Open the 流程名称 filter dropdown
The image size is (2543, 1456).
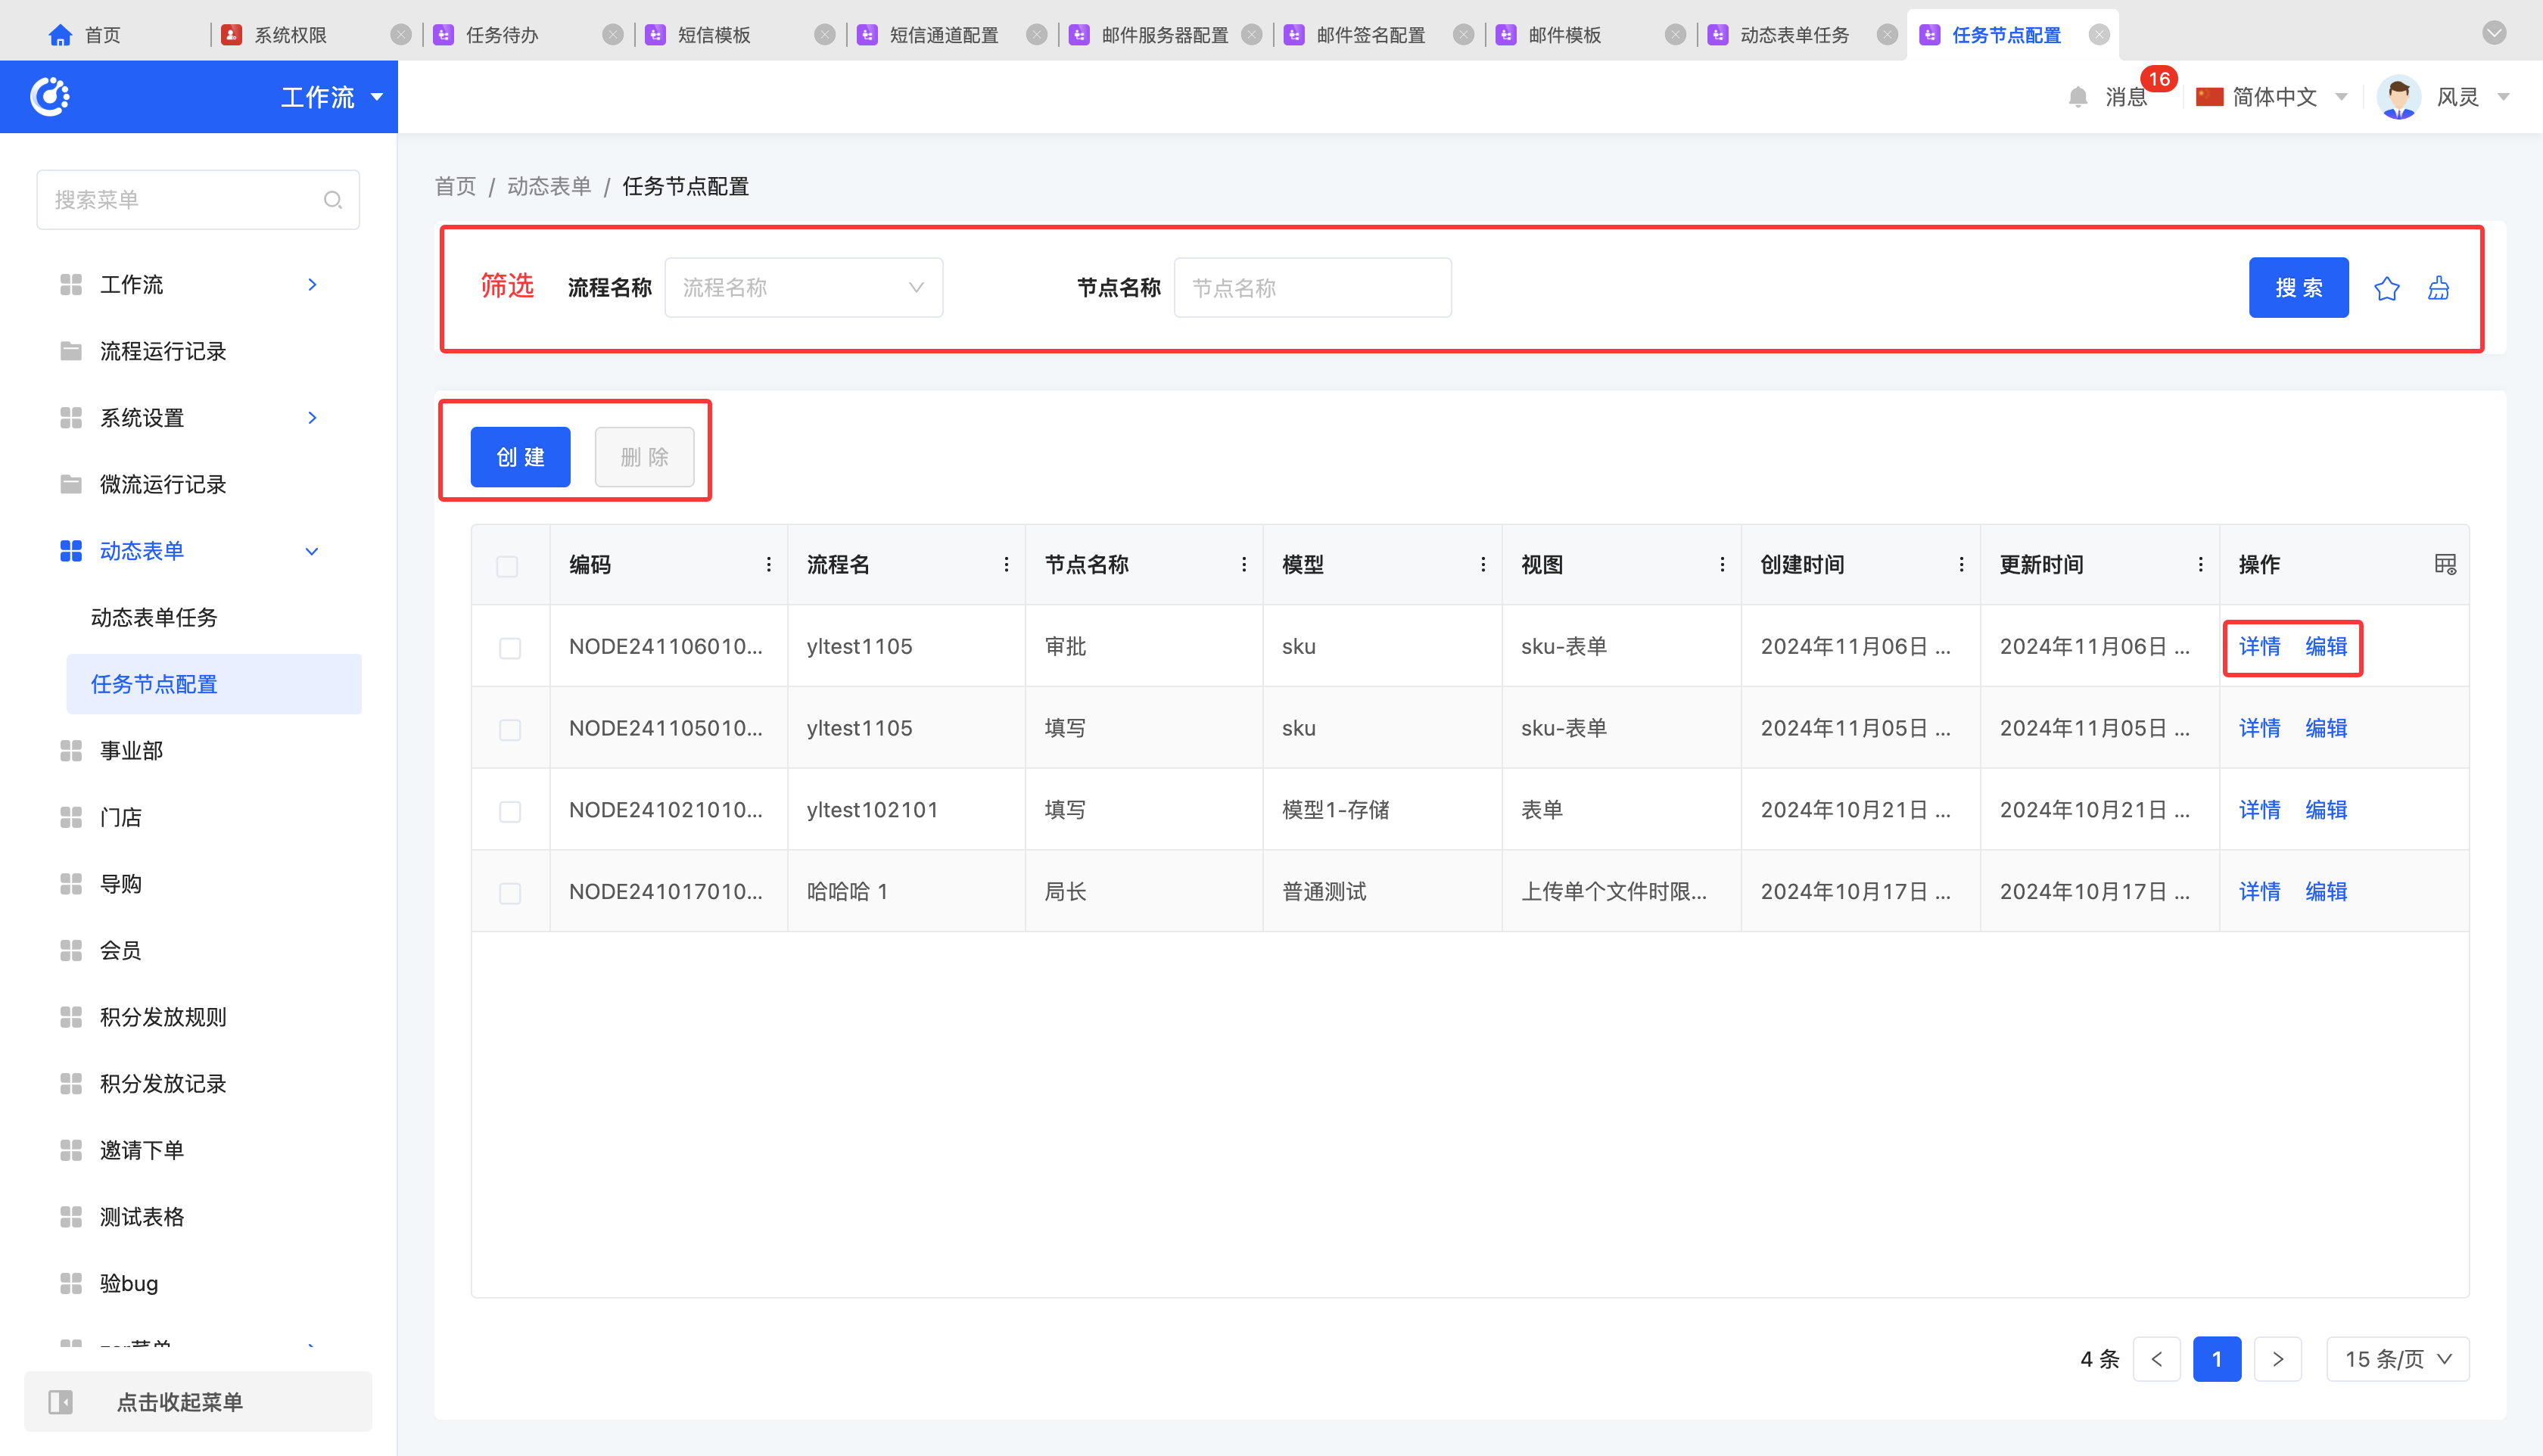(x=803, y=288)
